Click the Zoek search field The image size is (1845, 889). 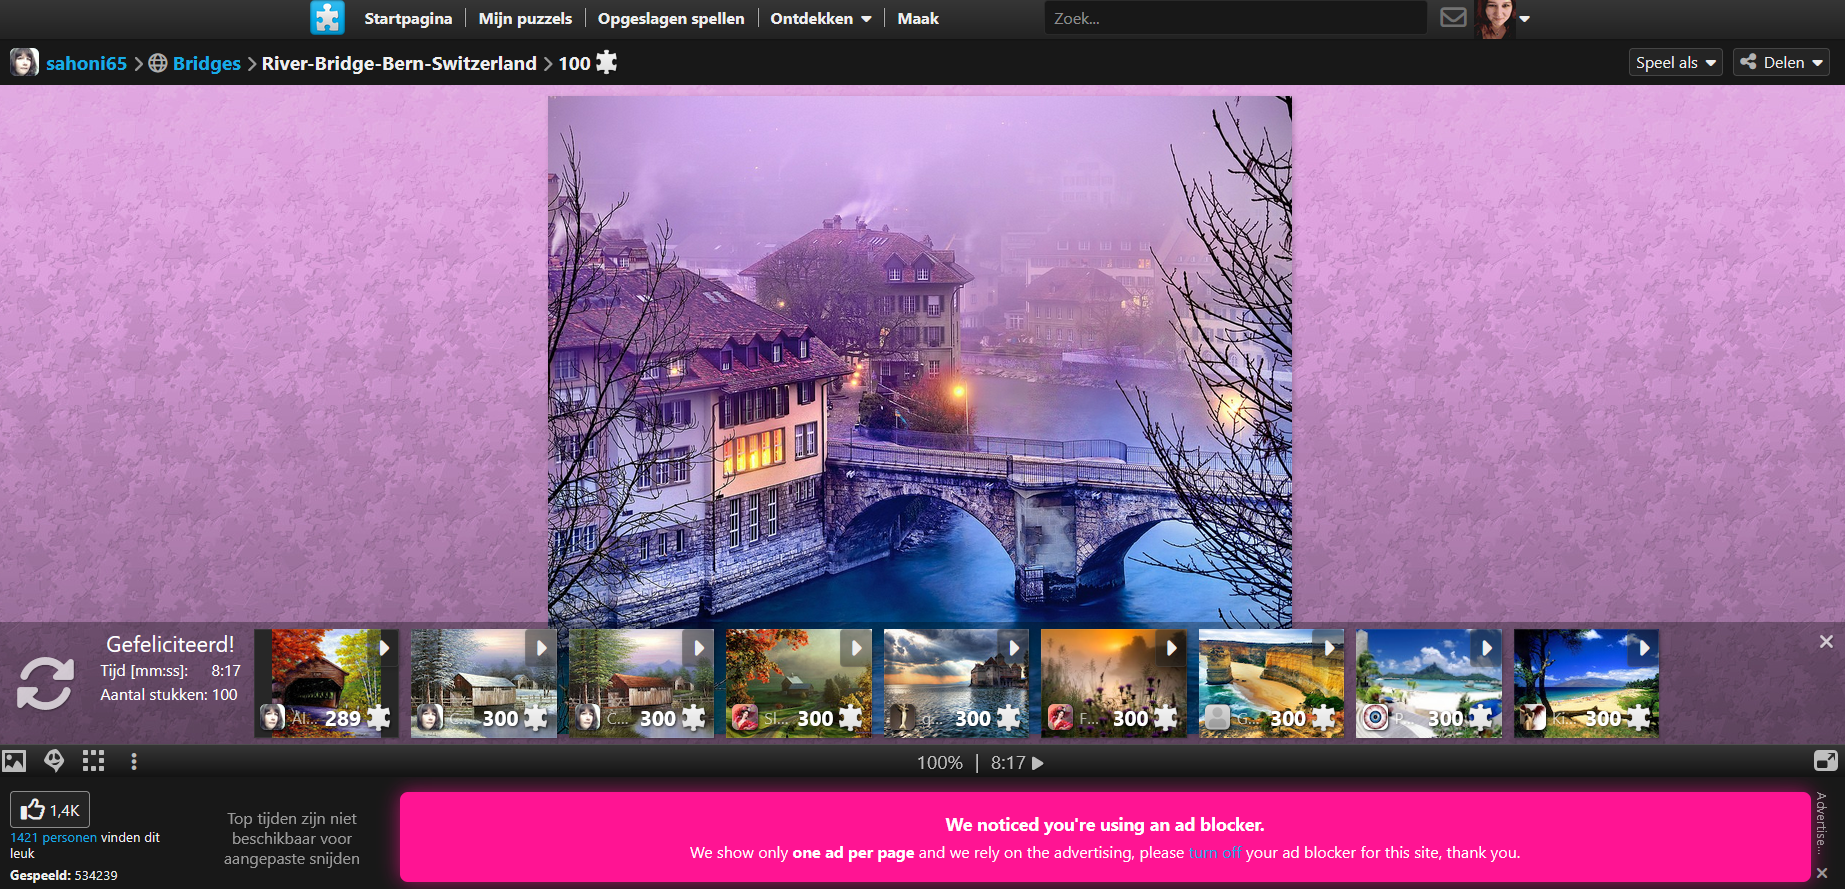[1235, 18]
